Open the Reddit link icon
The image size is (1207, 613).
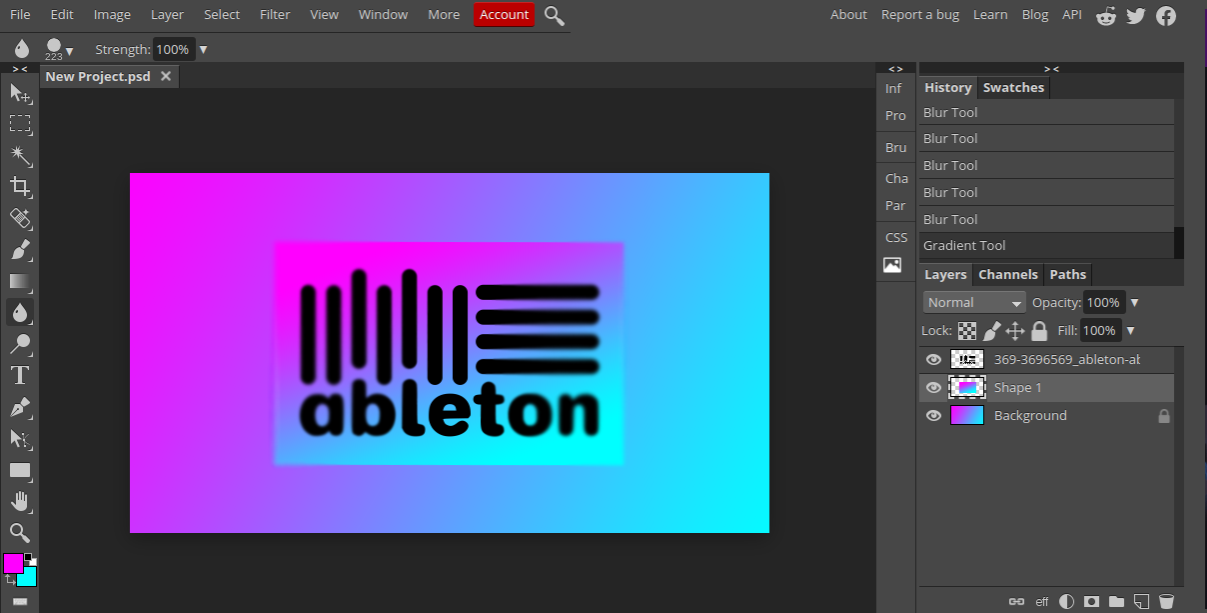(x=1106, y=15)
